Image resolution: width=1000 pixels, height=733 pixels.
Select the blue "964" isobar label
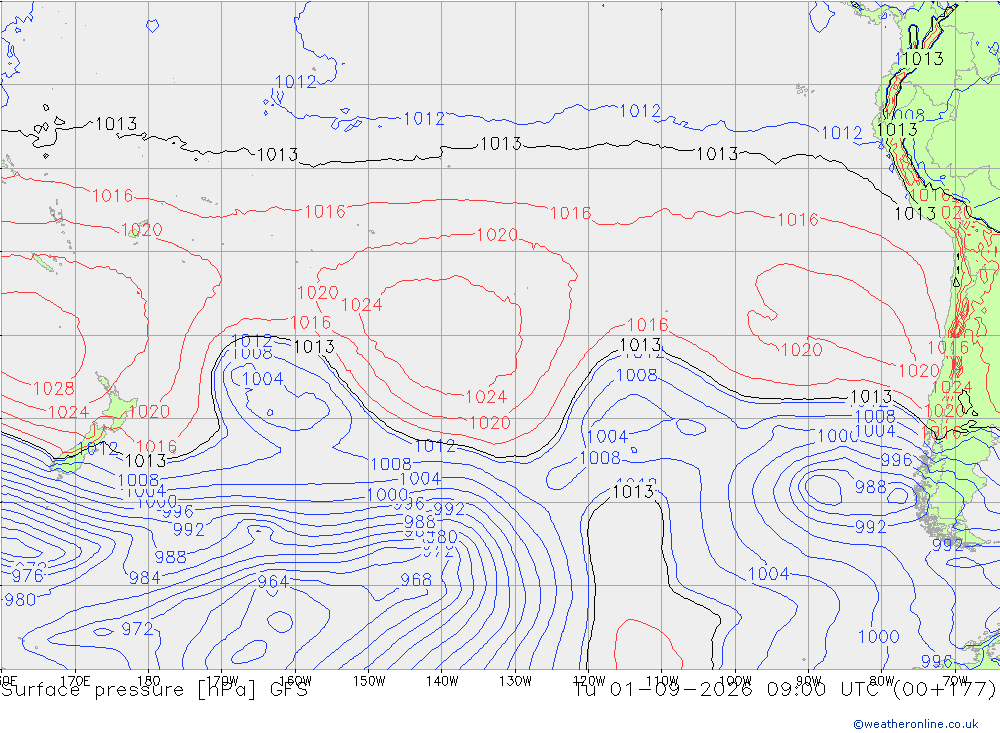[273, 582]
